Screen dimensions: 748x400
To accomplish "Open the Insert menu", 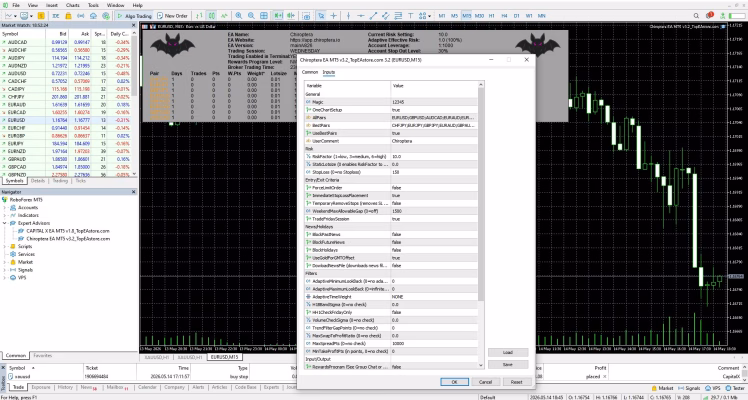I will [52, 5].
